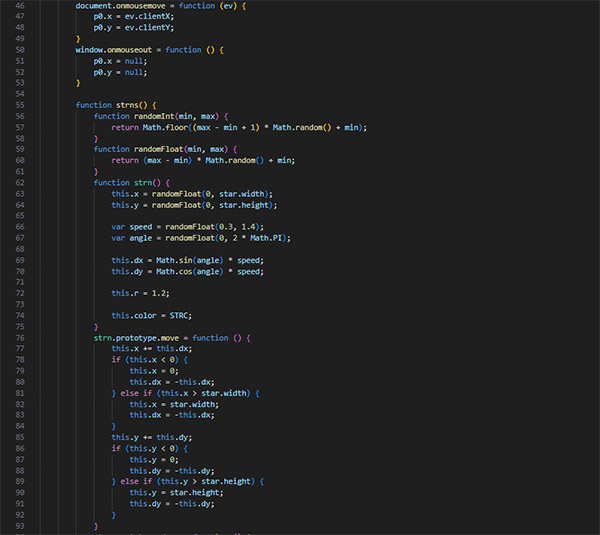Image resolution: width=600 pixels, height=535 pixels.
Task: Click 'strn.prototype.move' text
Action: (136, 338)
